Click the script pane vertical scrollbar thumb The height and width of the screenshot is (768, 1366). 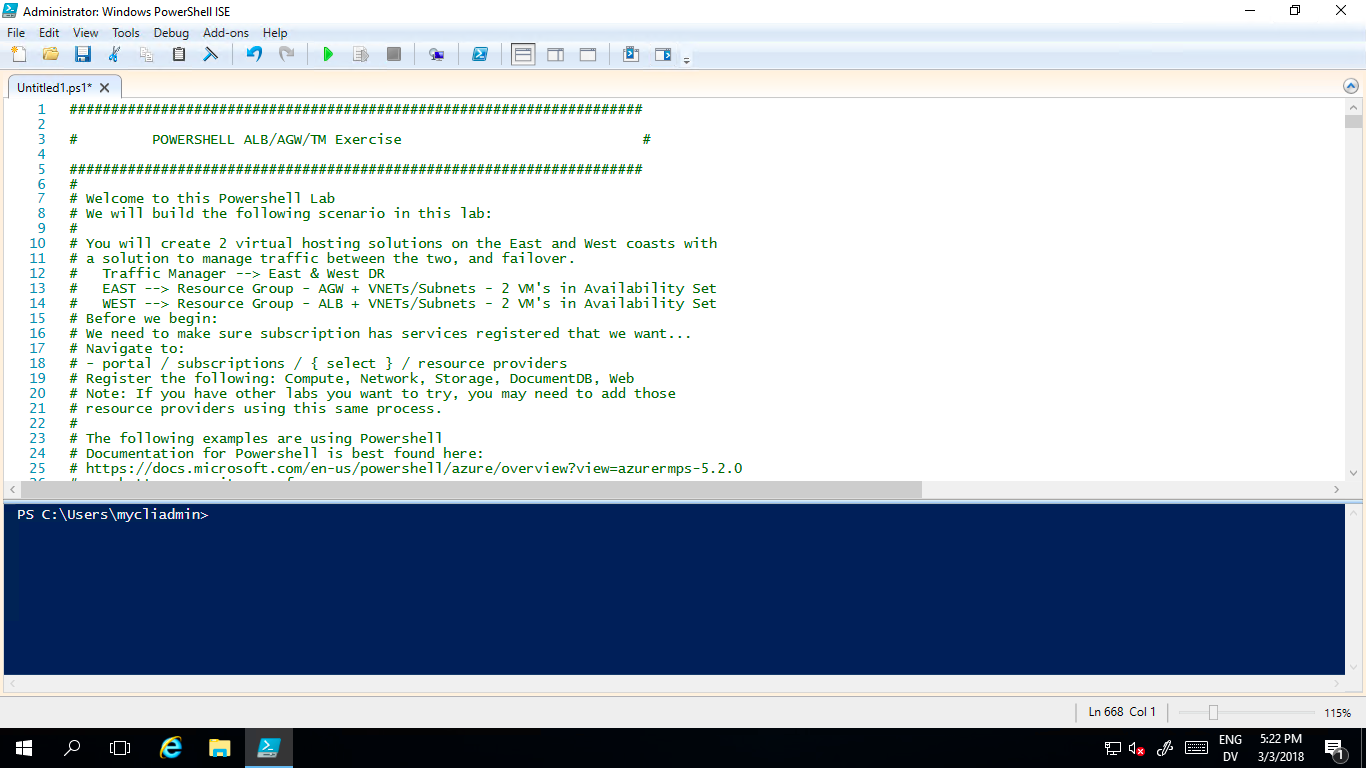(x=1353, y=122)
